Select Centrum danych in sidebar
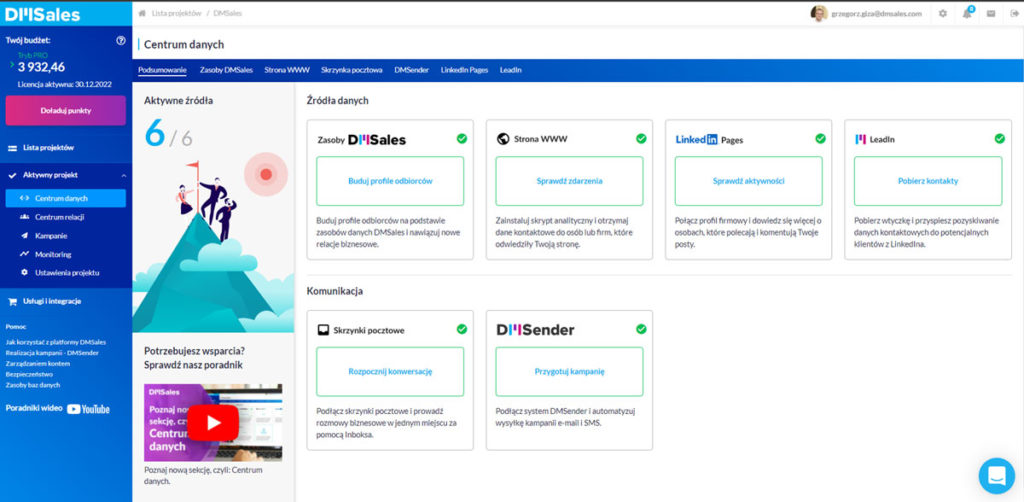 point(65,198)
